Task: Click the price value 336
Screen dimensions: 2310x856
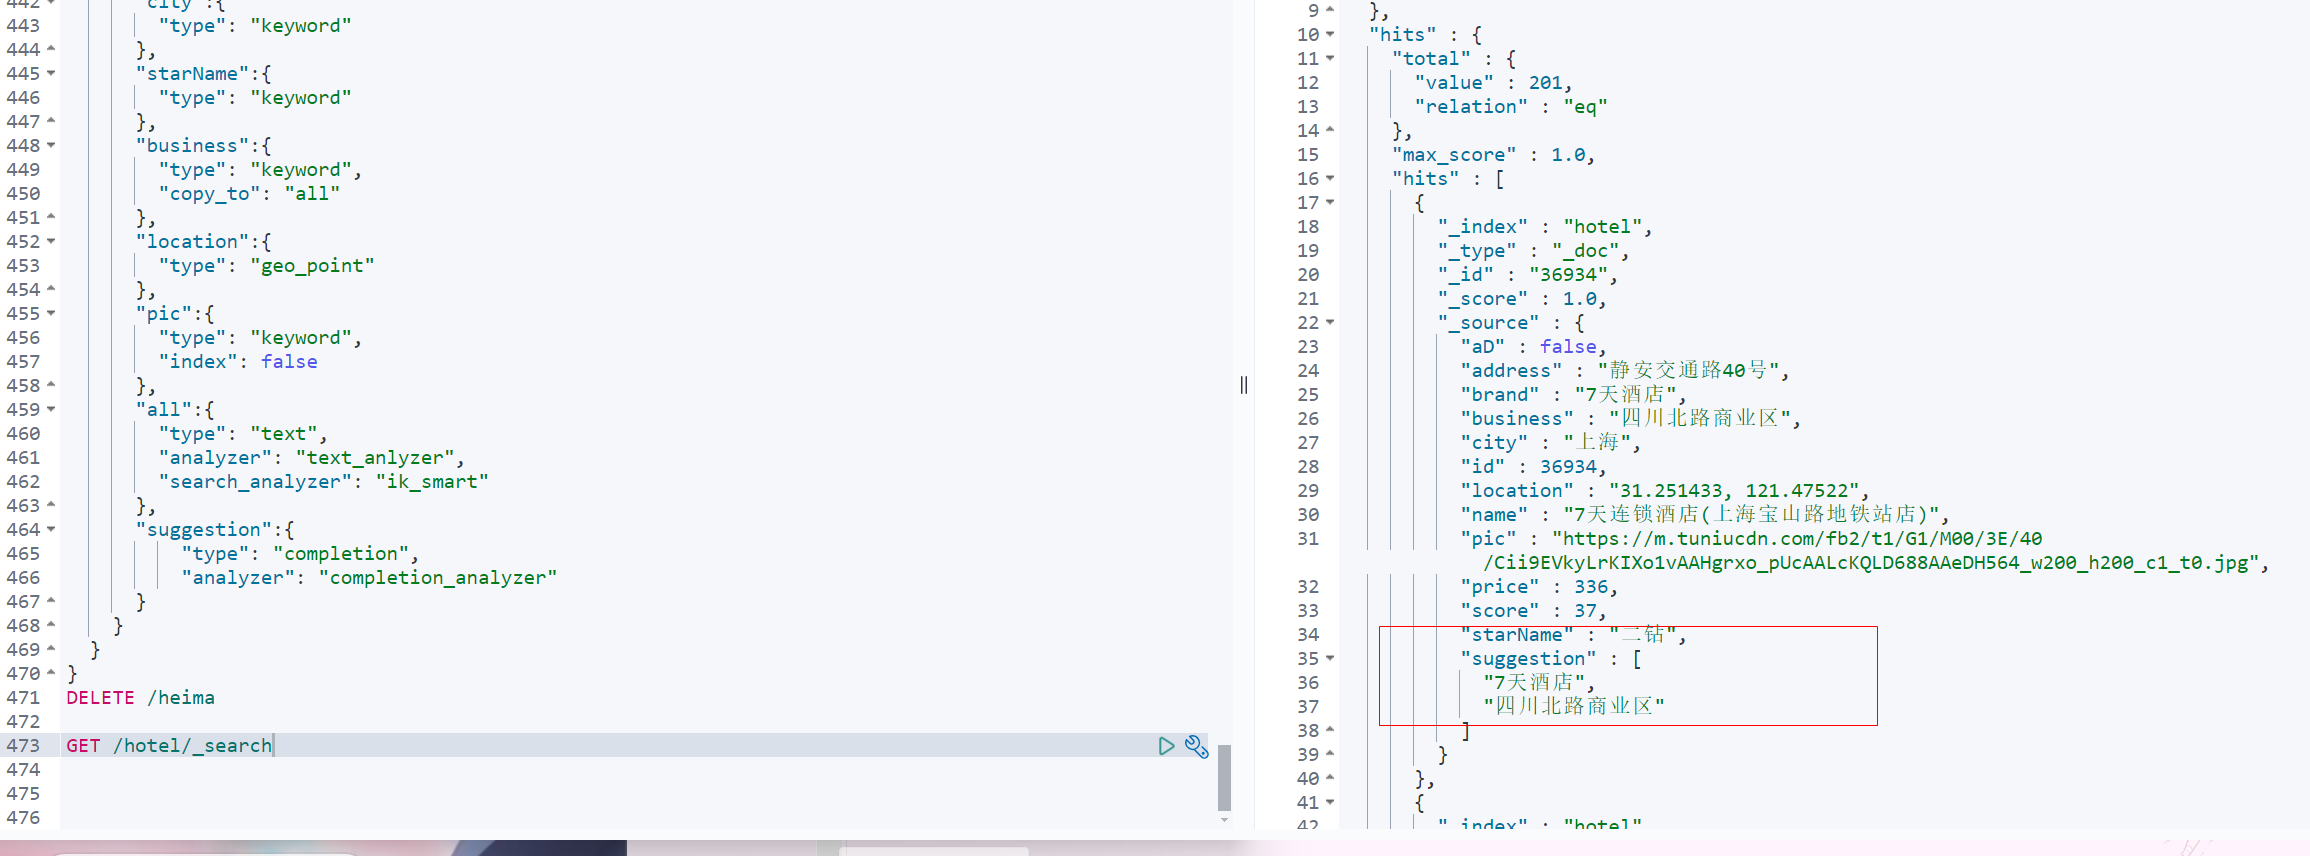Action: (1591, 587)
